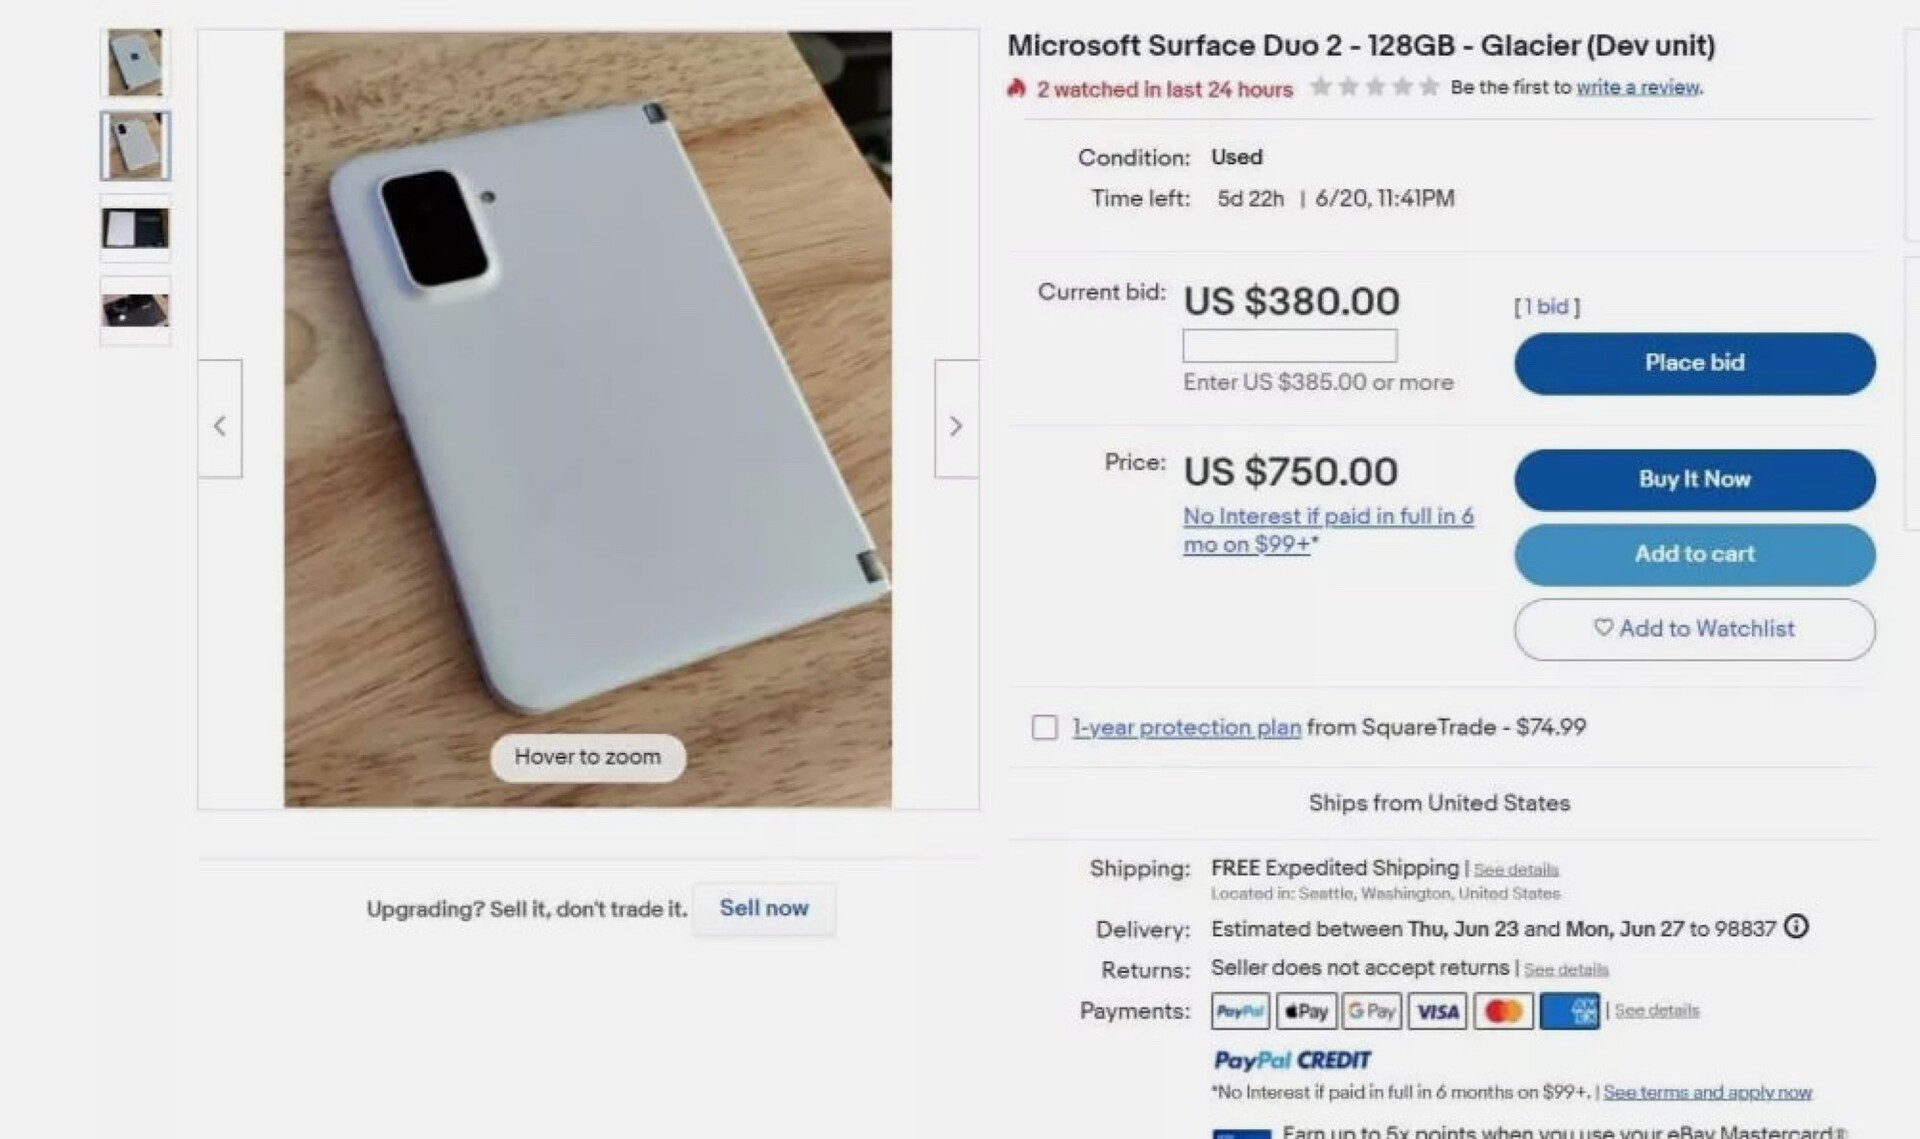Screen dimensions: 1920x1139
Task: Click the bid amount input field
Action: coord(1289,346)
